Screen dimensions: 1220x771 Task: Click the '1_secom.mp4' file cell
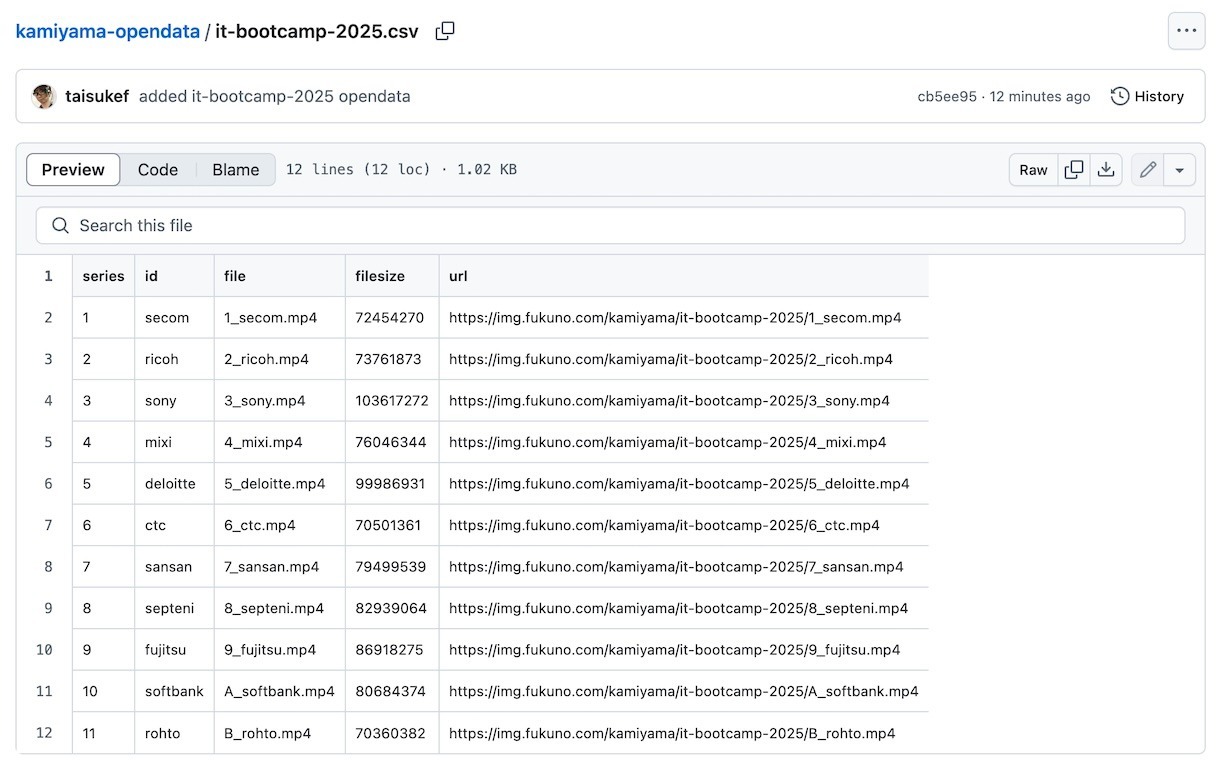click(x=280, y=318)
